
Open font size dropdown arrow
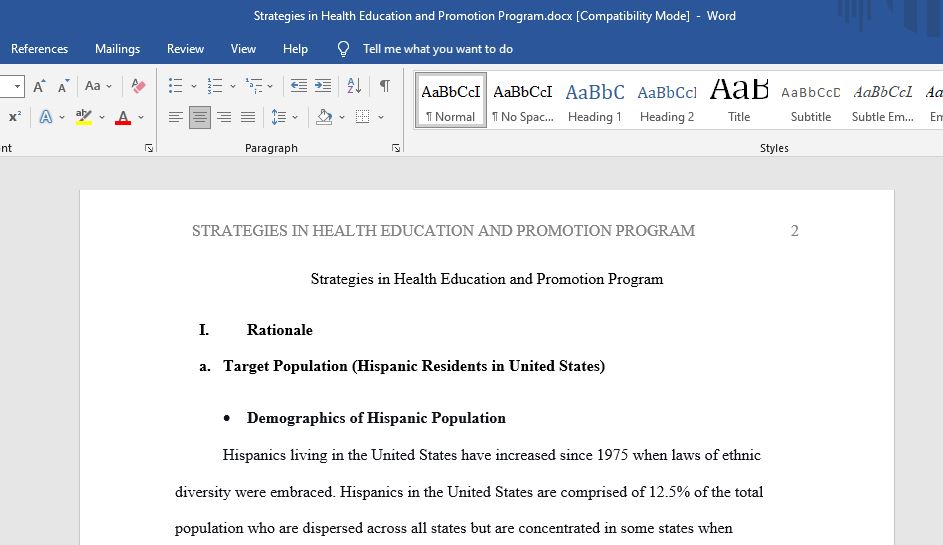click(x=17, y=86)
